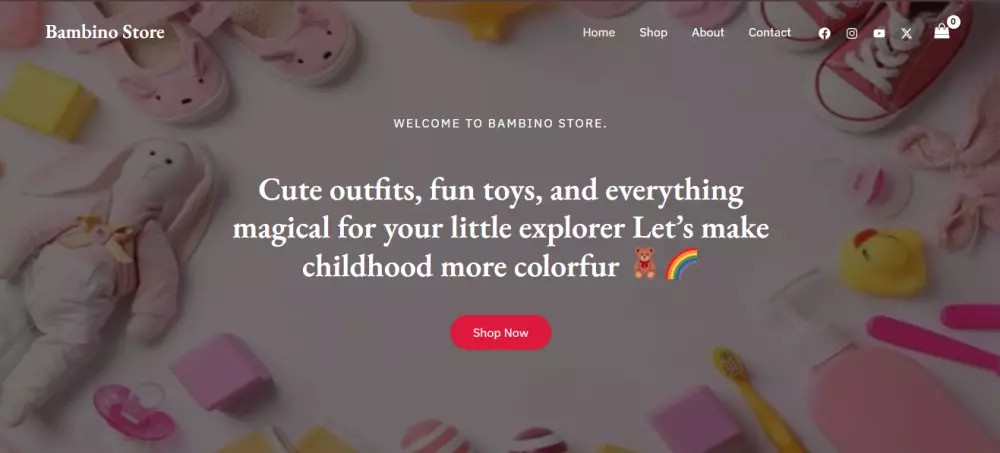Click the Bambino Store logo link

point(105,32)
